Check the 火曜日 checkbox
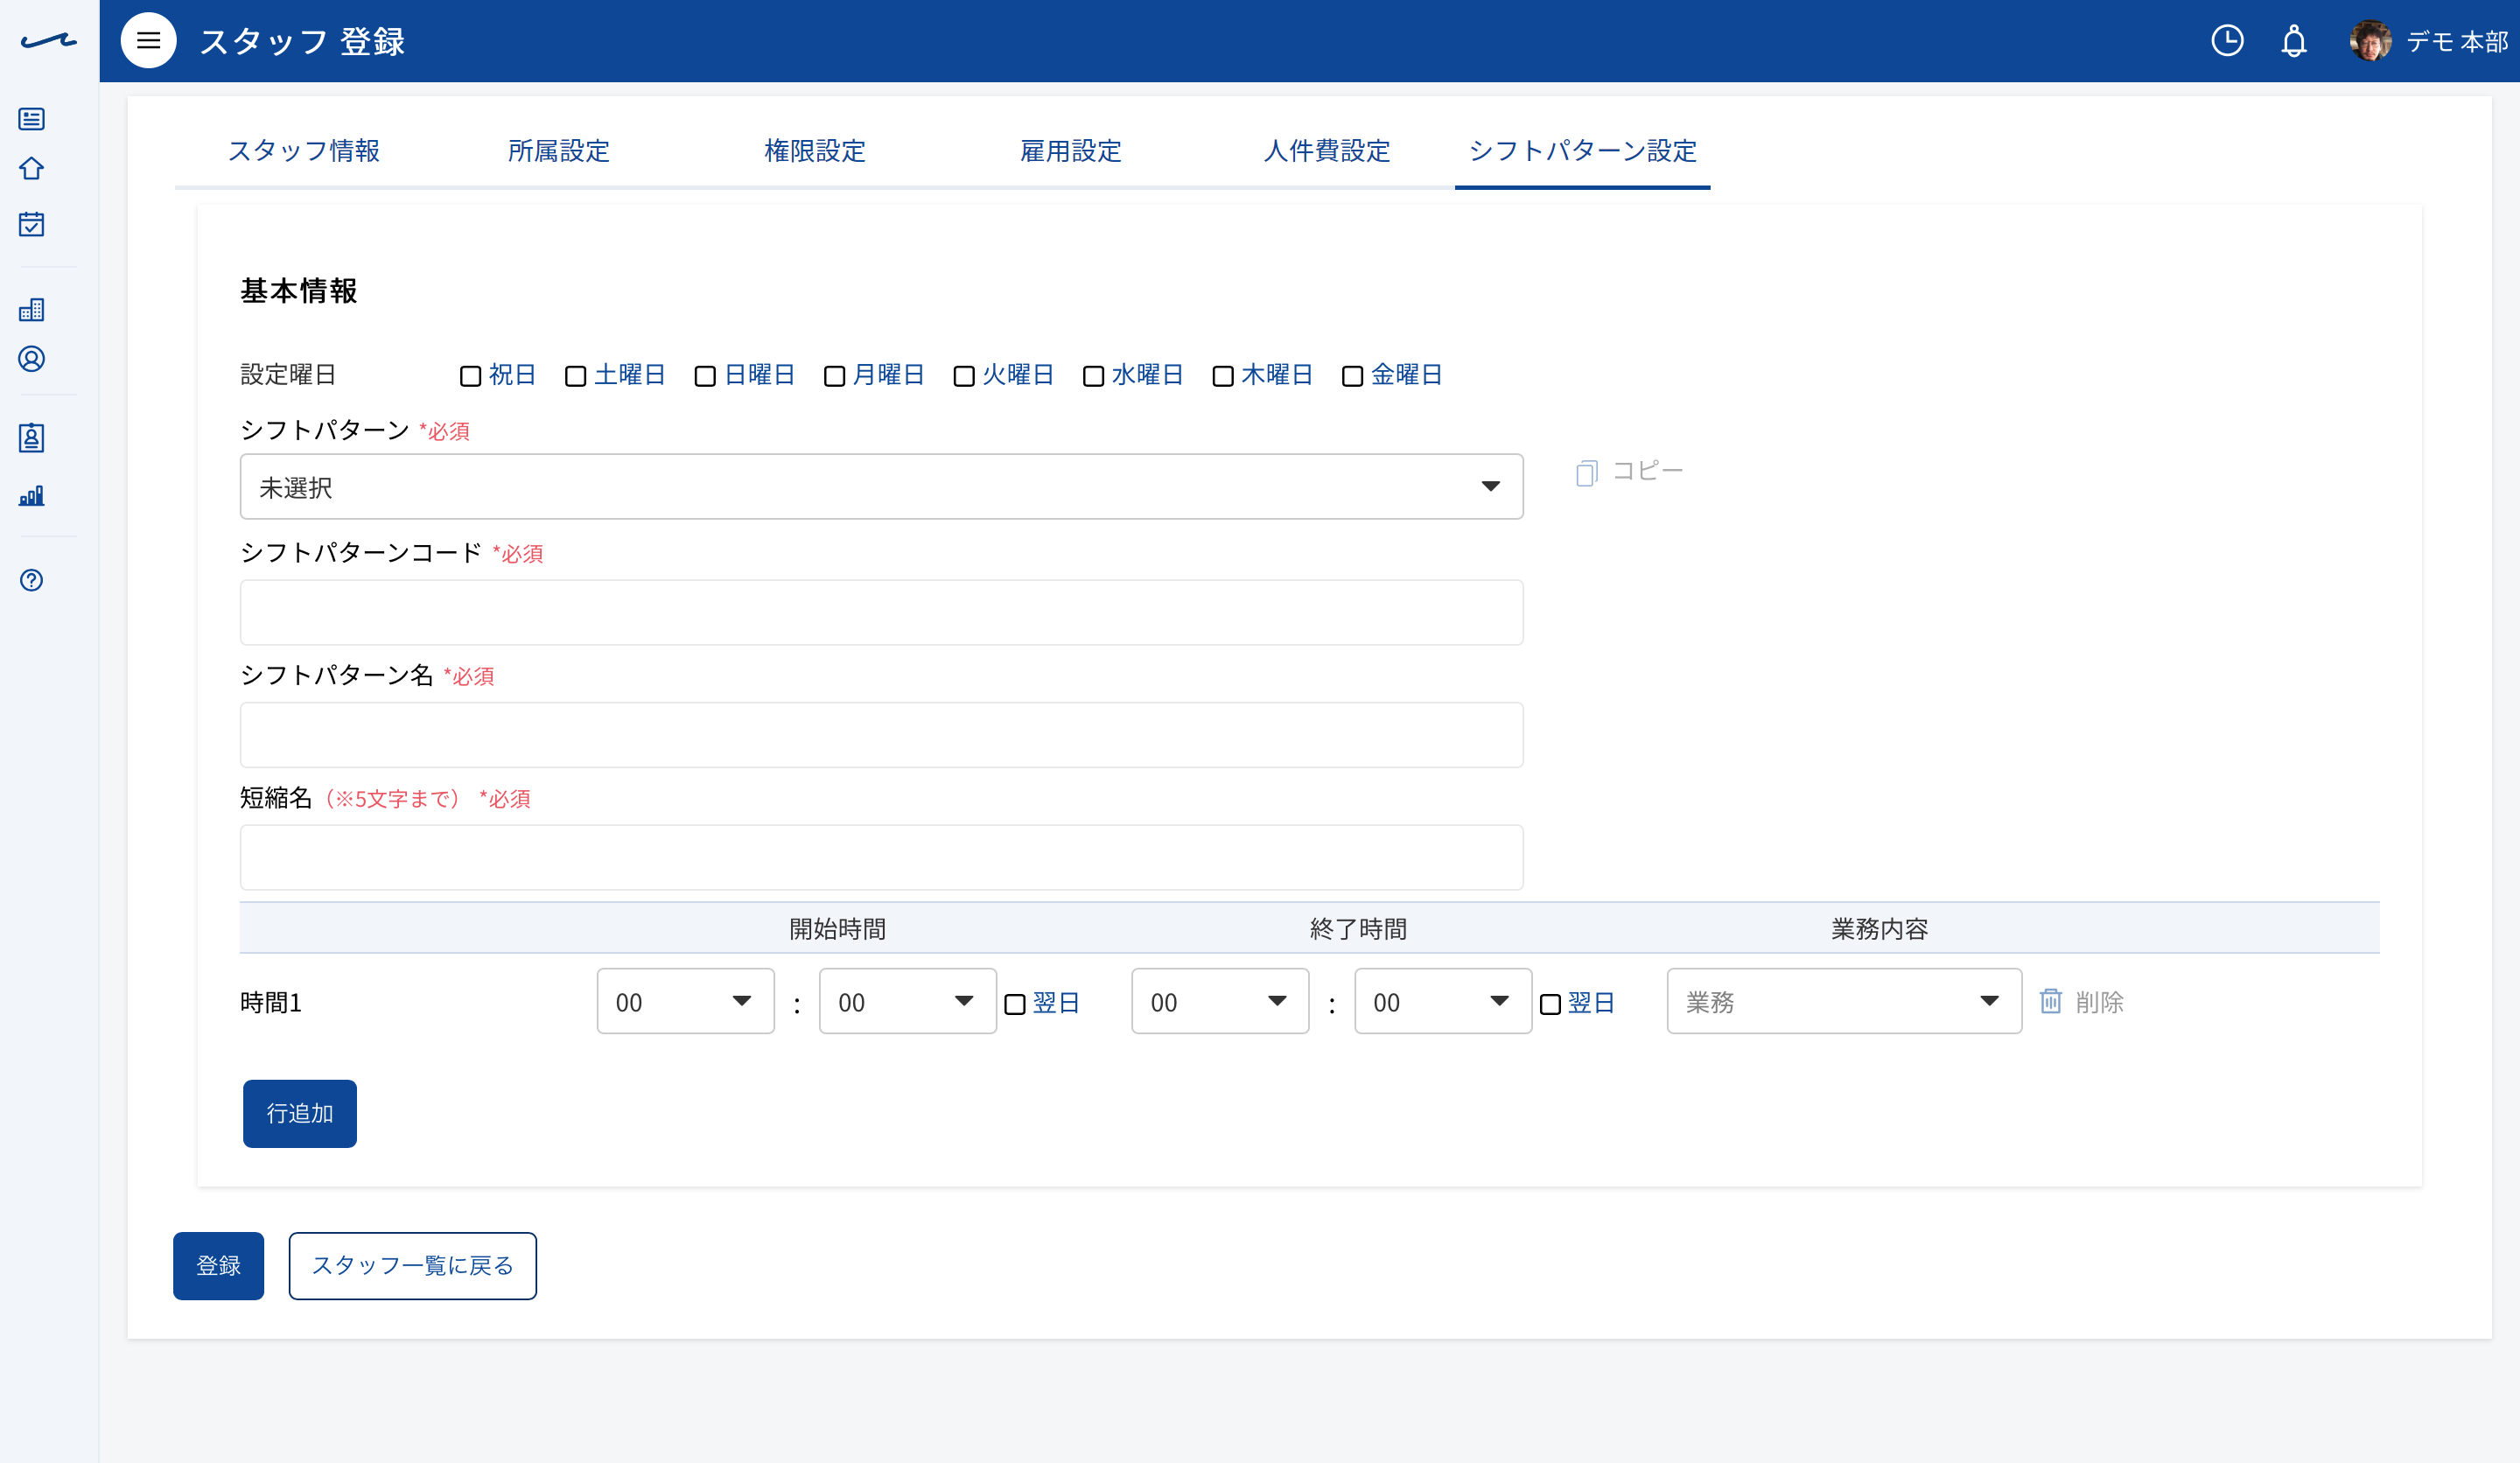2520x1463 pixels. 964,376
